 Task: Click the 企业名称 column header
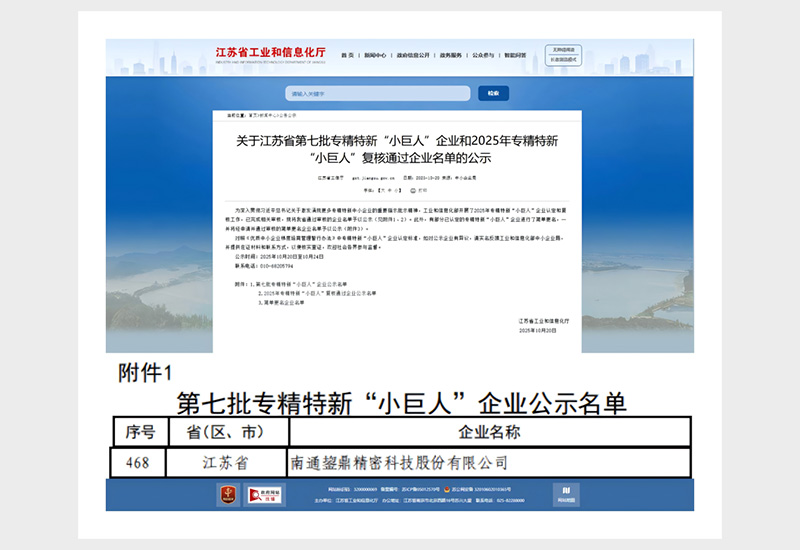(489, 432)
